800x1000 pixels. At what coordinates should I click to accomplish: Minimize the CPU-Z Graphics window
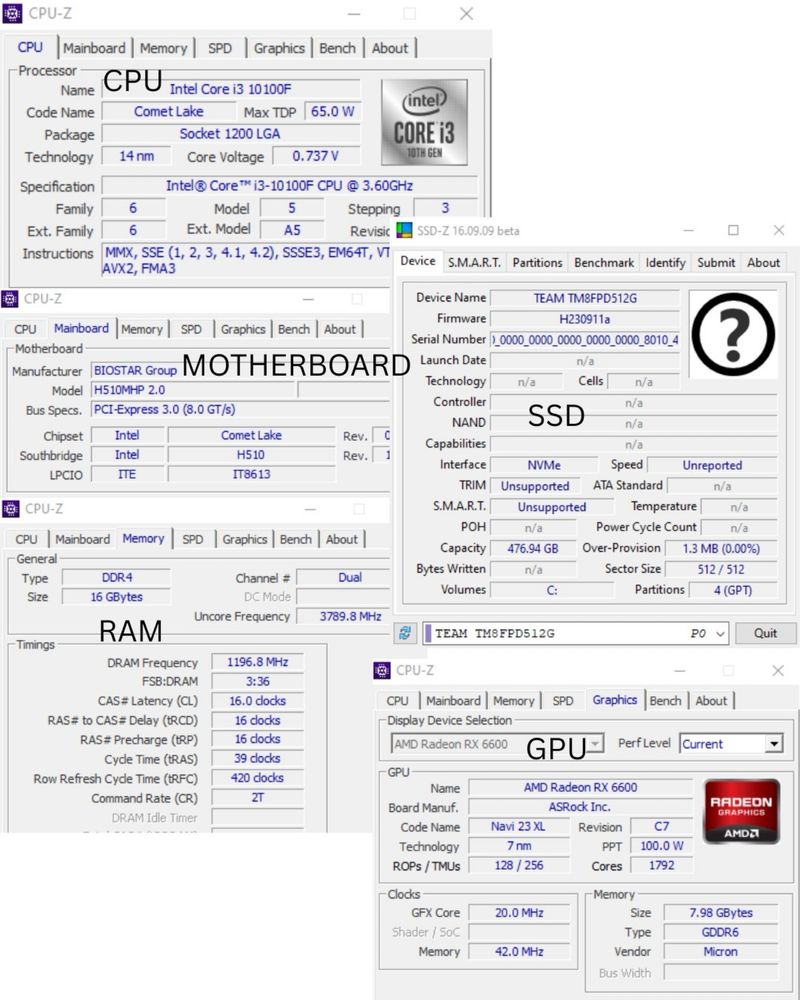pos(680,670)
